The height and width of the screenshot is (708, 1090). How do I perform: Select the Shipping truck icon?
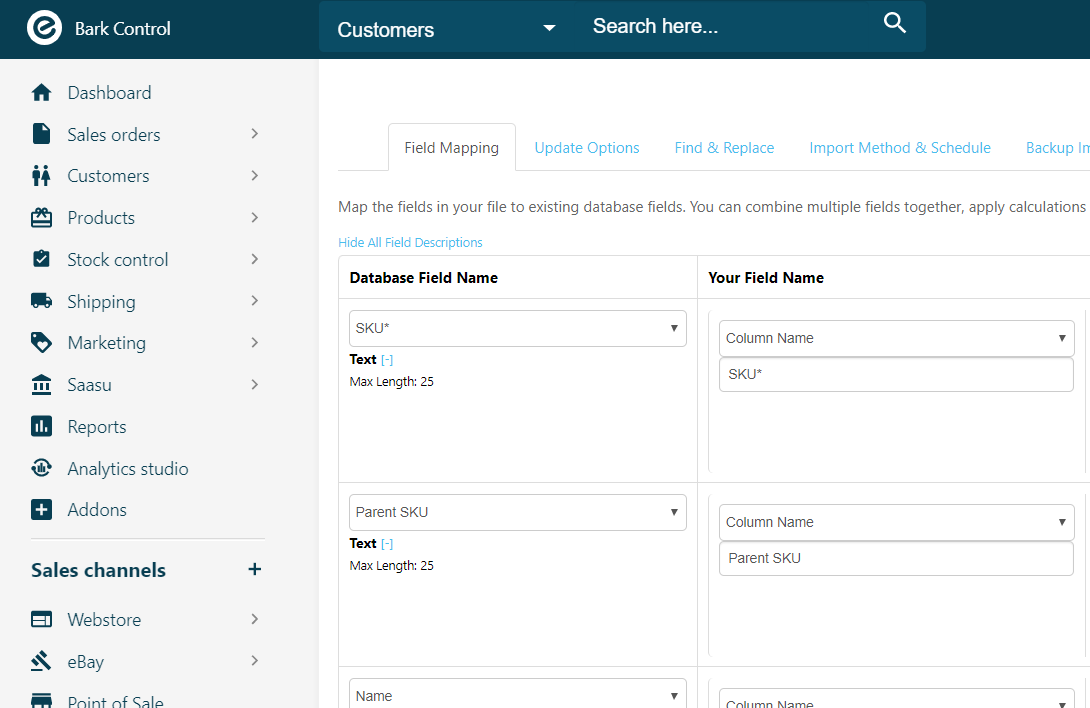pyautogui.click(x=42, y=300)
